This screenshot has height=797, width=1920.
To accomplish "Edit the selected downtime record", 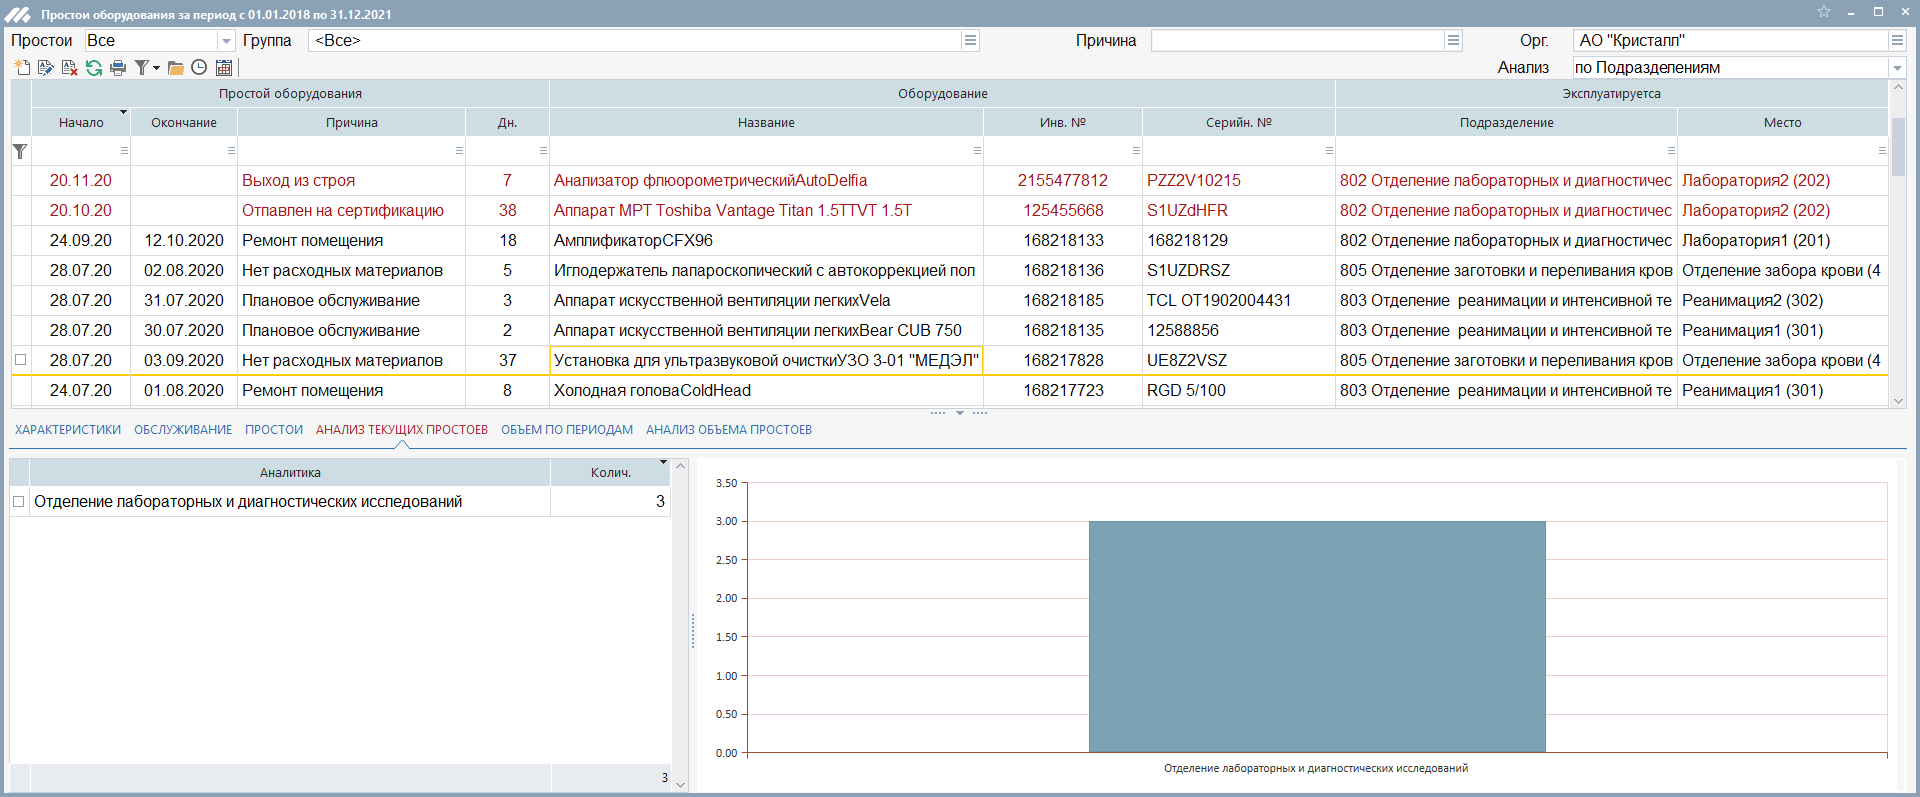I will (x=46, y=68).
